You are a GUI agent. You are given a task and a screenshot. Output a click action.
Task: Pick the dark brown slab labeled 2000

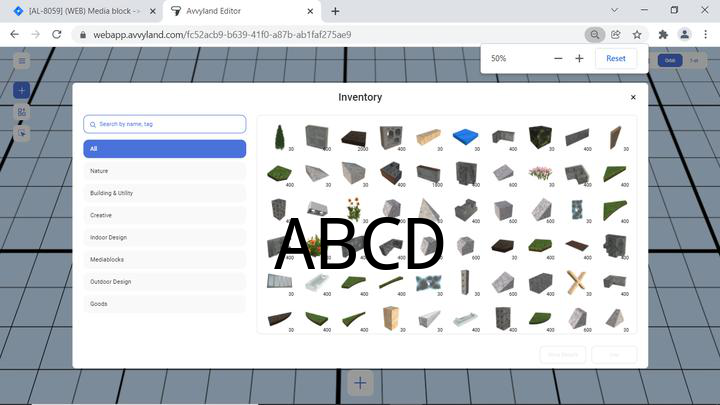click(x=354, y=137)
